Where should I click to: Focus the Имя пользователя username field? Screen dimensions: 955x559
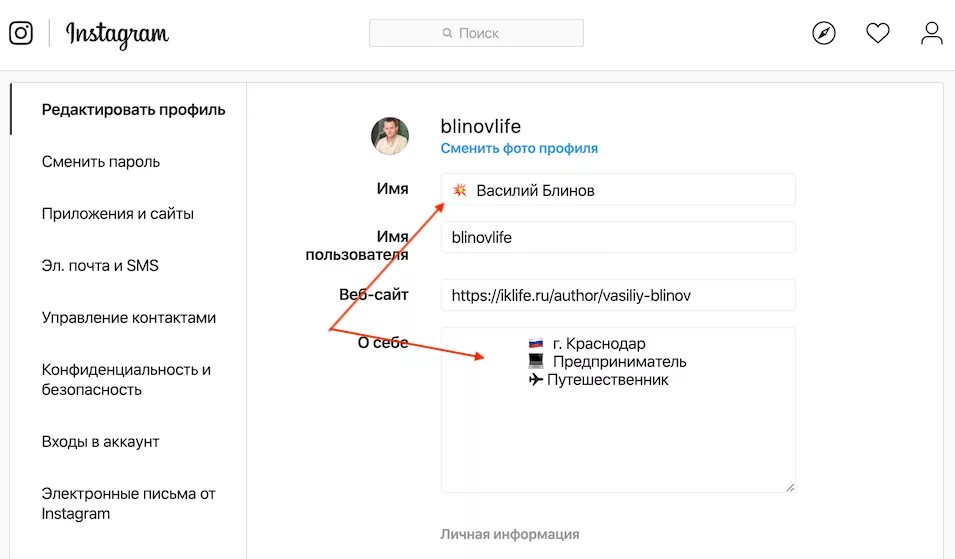(x=618, y=238)
